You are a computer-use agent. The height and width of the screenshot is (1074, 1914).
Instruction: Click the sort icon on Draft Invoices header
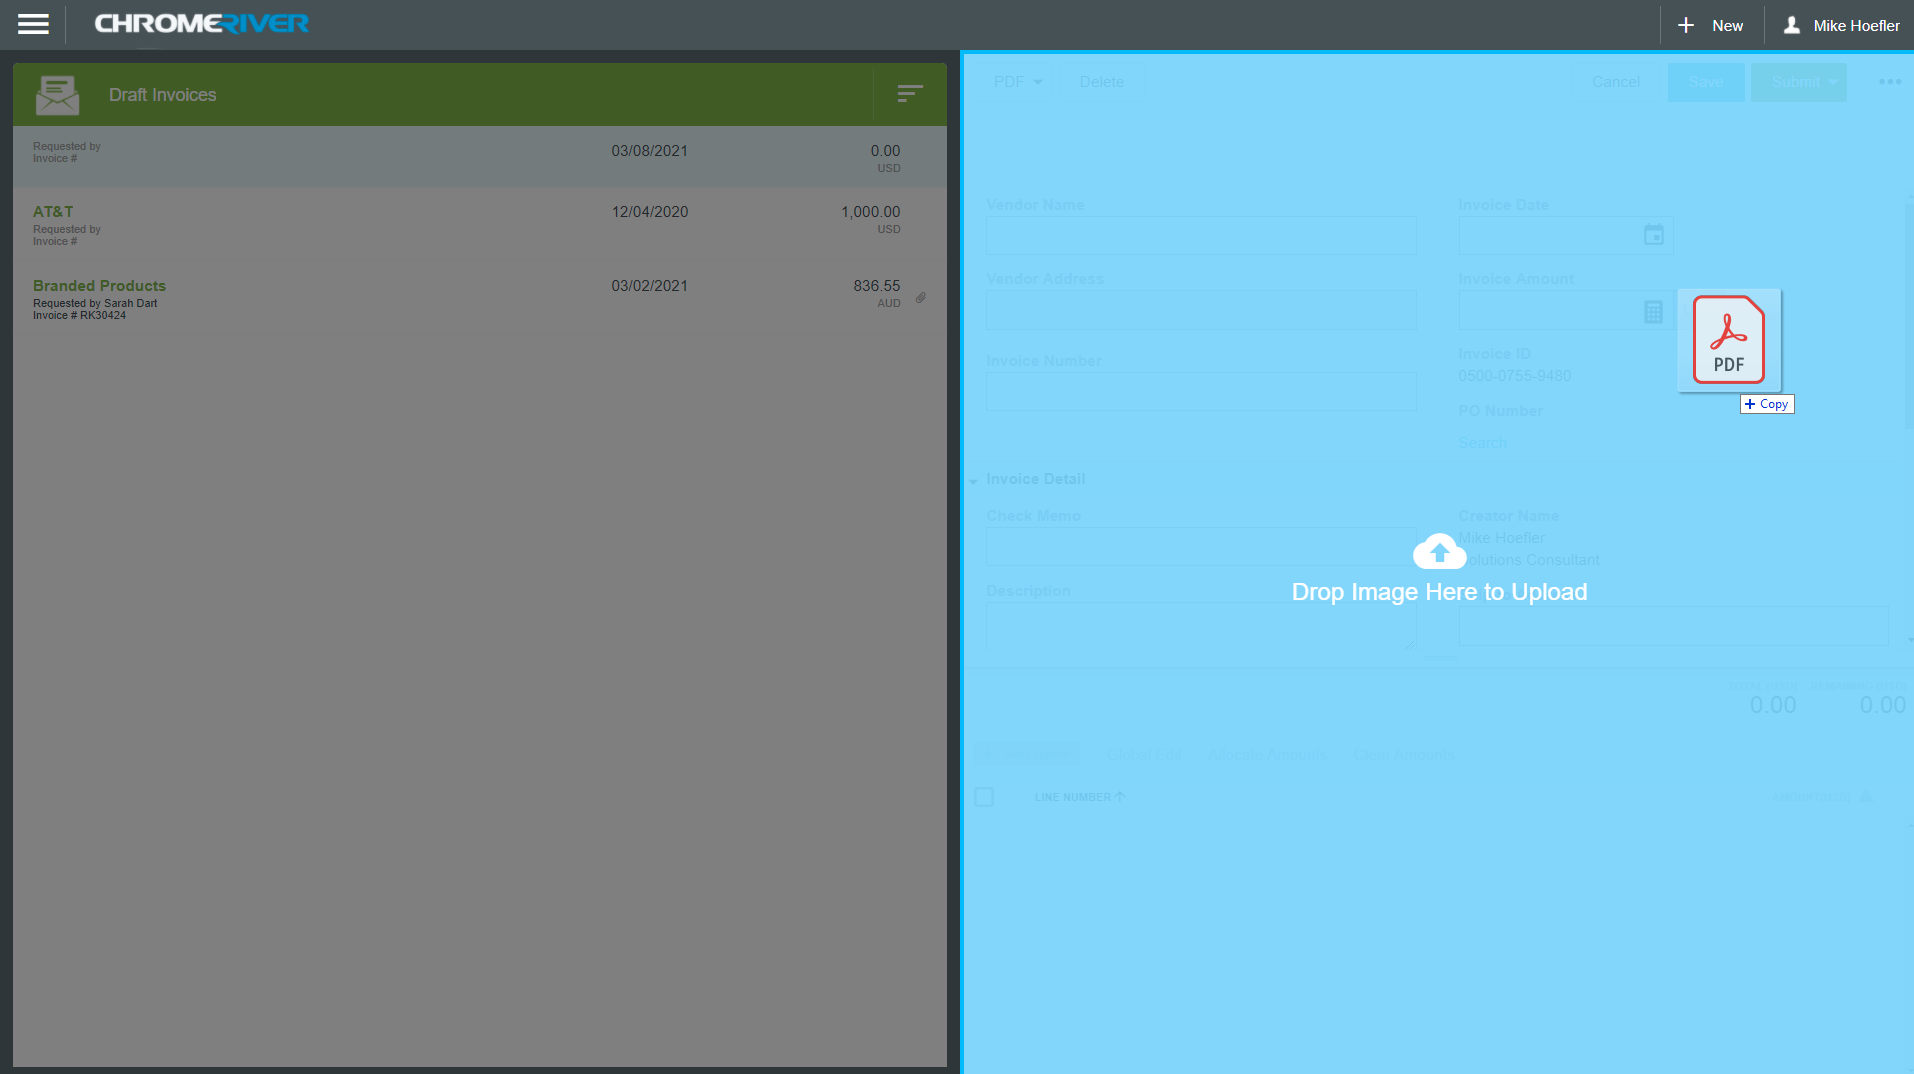click(909, 93)
